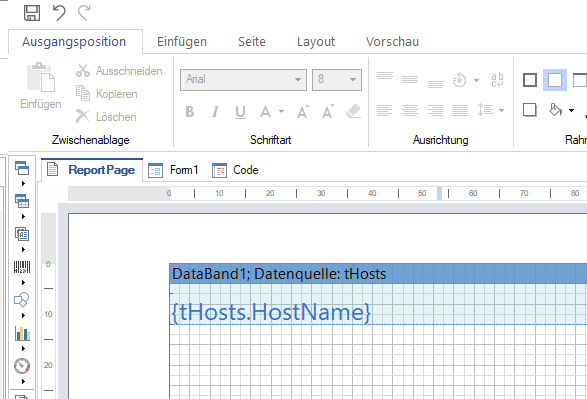Click the Kopieren copy button
The height and width of the screenshot is (399, 587).
click(x=107, y=94)
